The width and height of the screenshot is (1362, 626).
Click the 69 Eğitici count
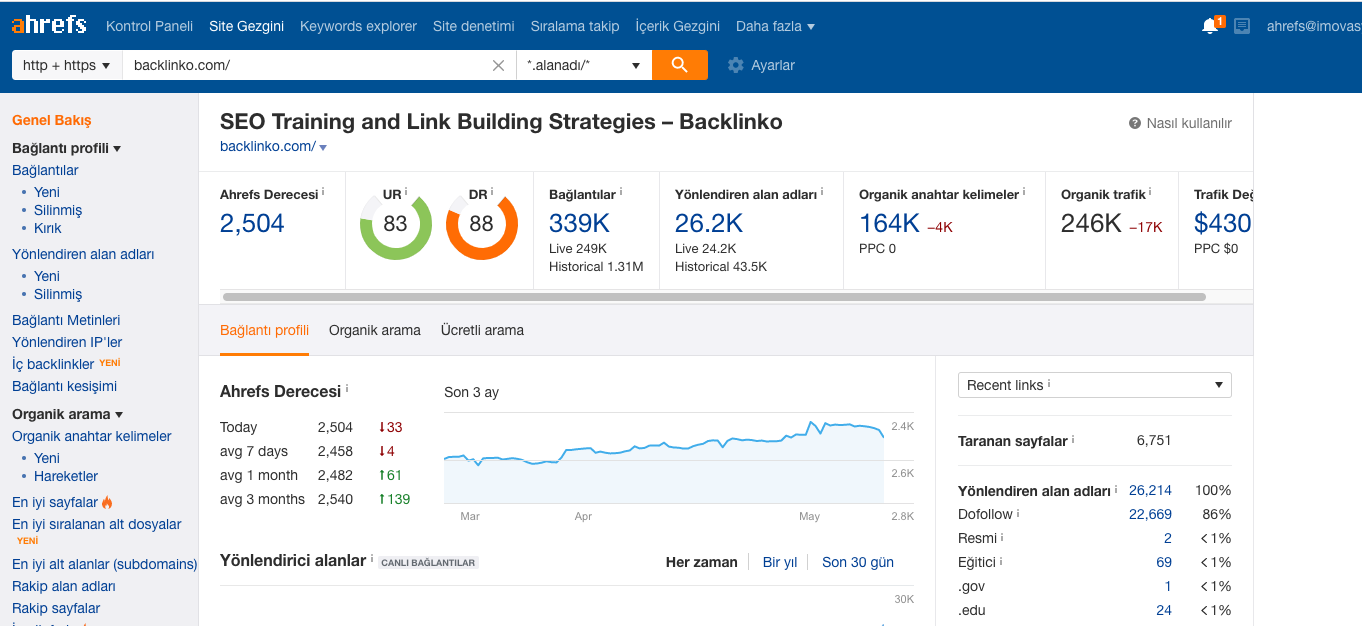click(1164, 562)
